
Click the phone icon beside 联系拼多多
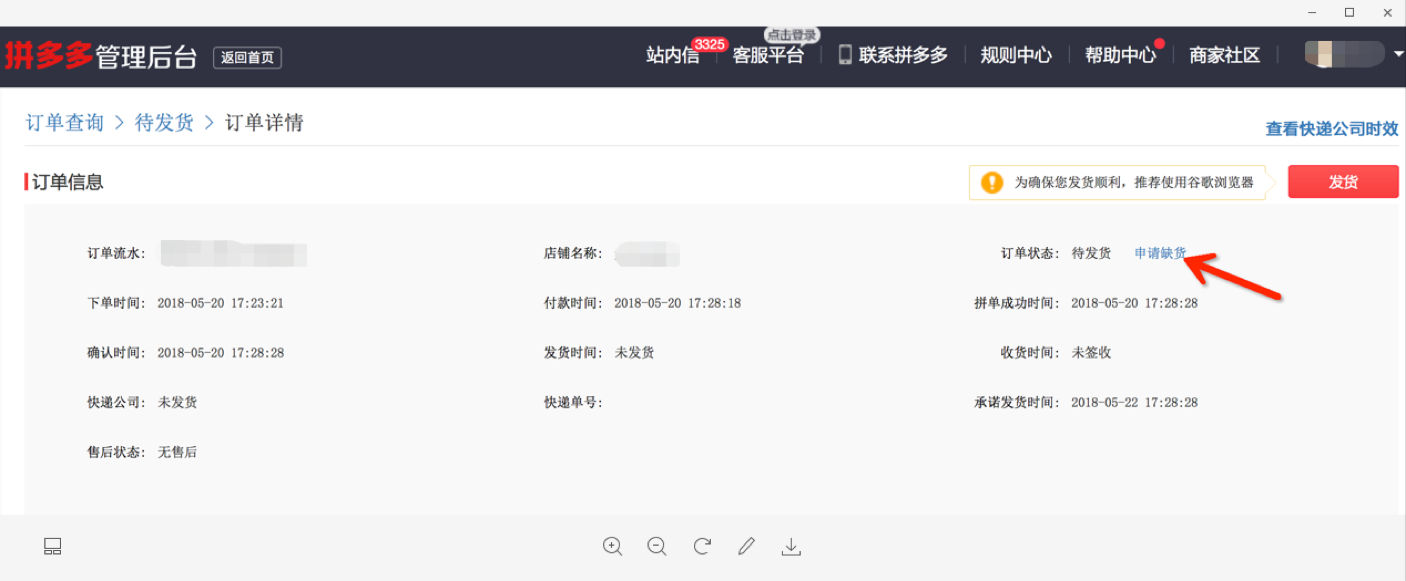click(845, 55)
